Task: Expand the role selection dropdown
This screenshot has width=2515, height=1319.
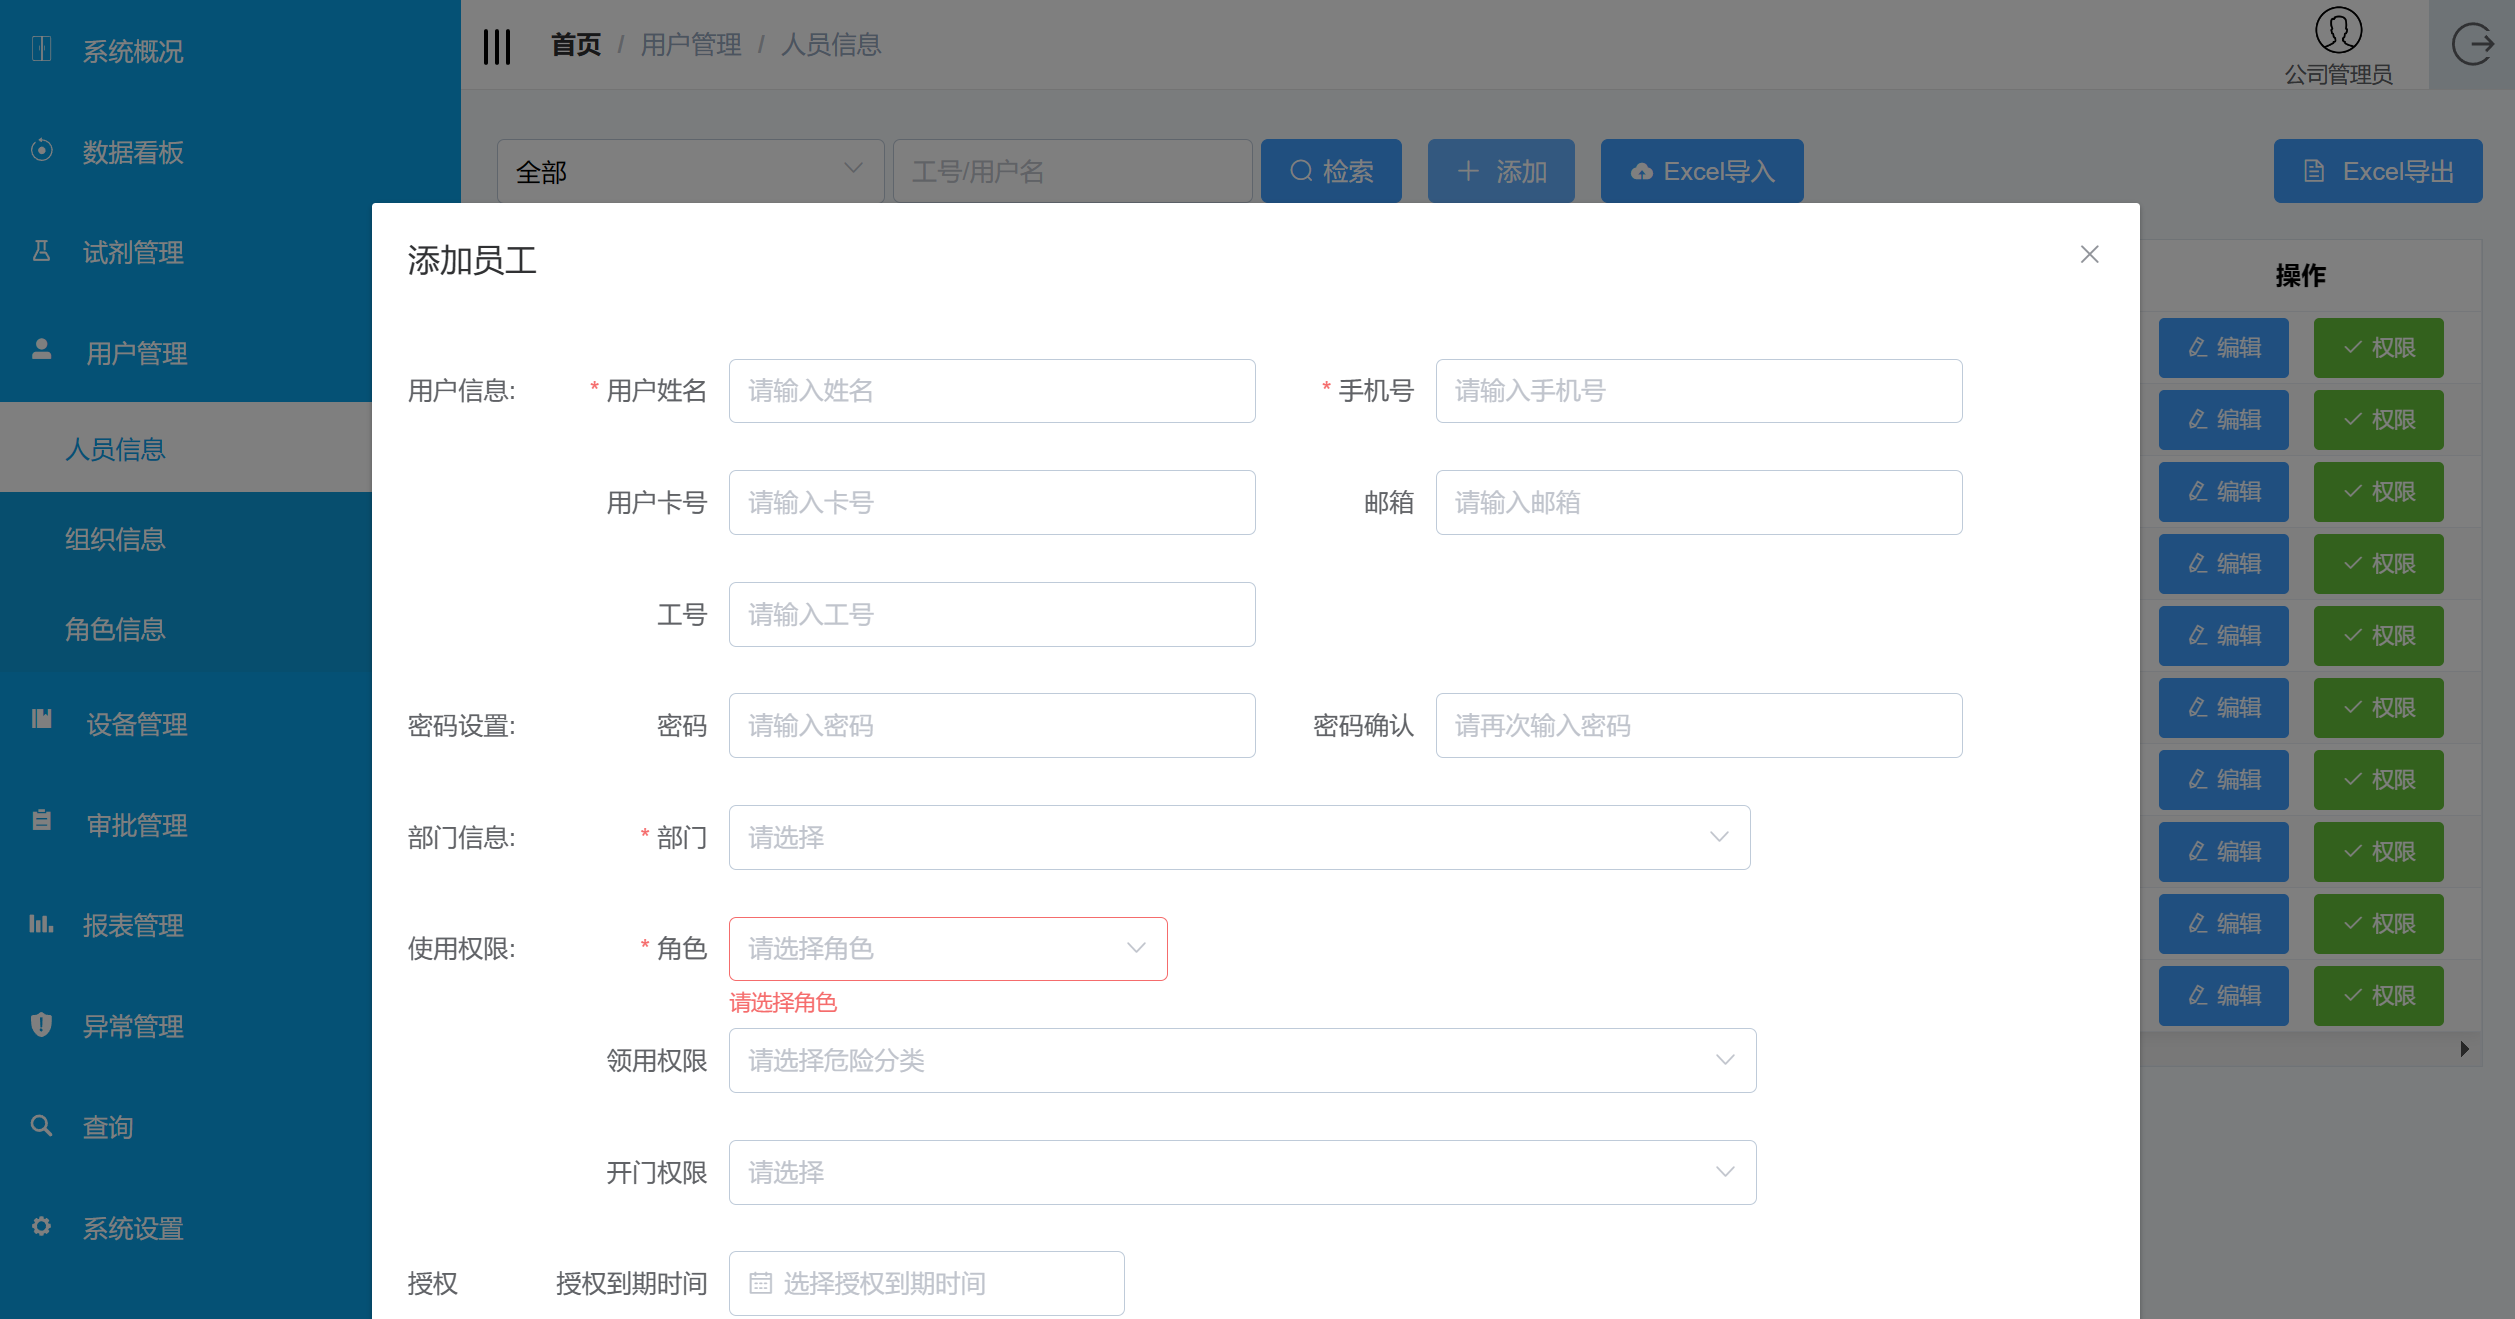Action: [947, 948]
